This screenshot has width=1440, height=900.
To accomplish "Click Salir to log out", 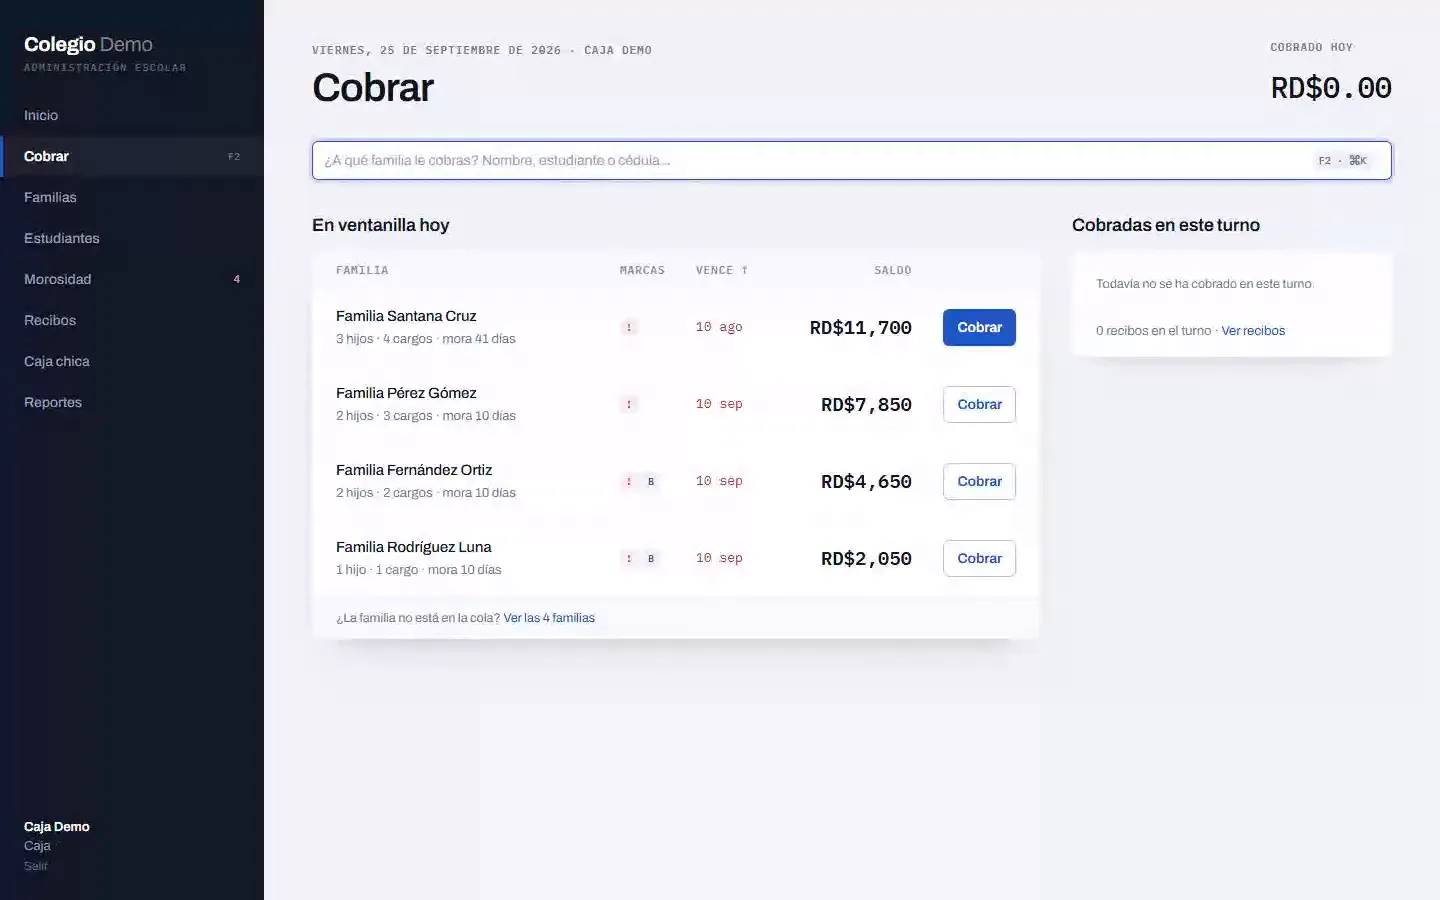I will pyautogui.click(x=36, y=866).
